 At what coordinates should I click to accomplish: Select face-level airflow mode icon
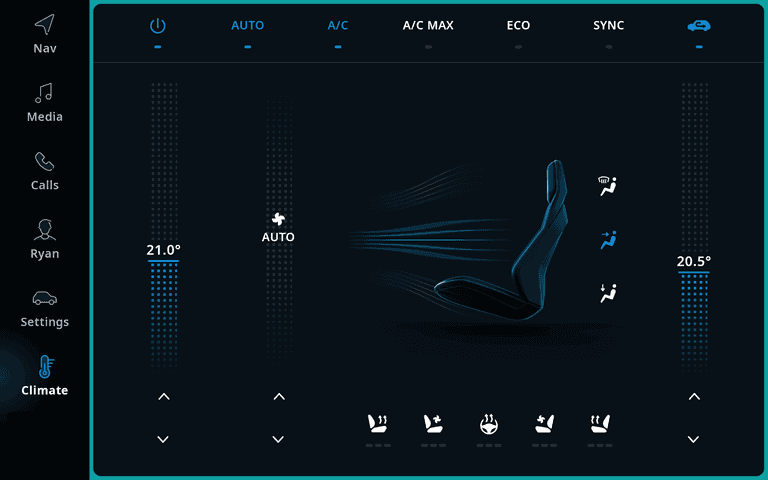click(x=608, y=240)
